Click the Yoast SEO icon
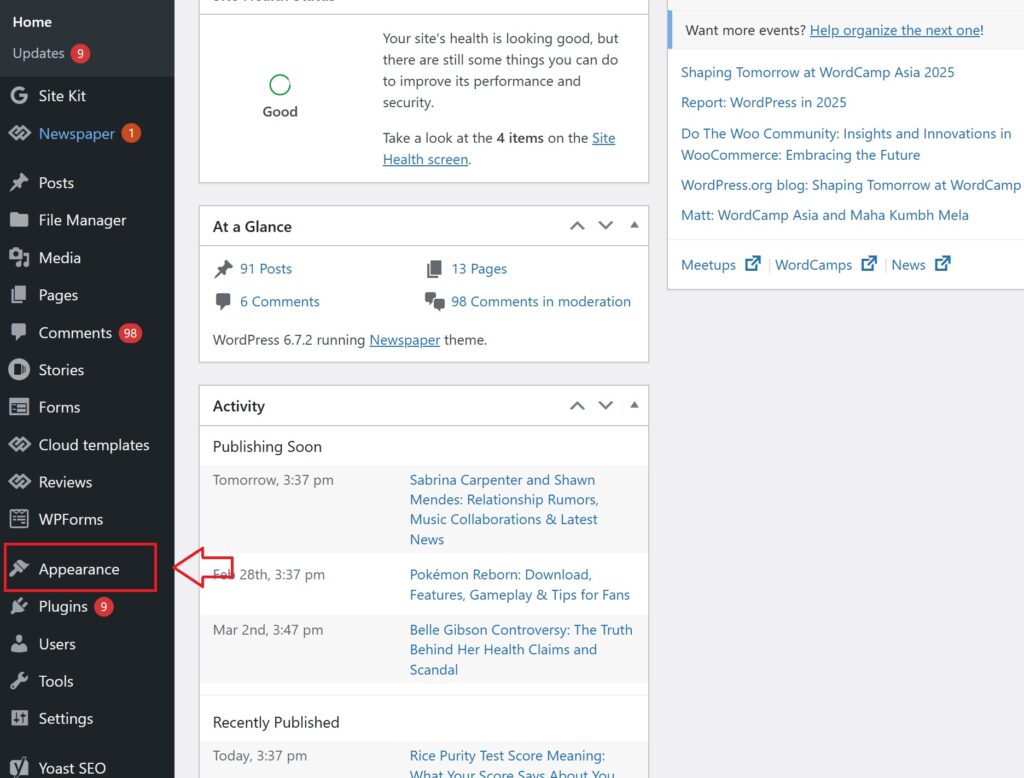Viewport: 1024px width, 778px height. pyautogui.click(x=19, y=766)
